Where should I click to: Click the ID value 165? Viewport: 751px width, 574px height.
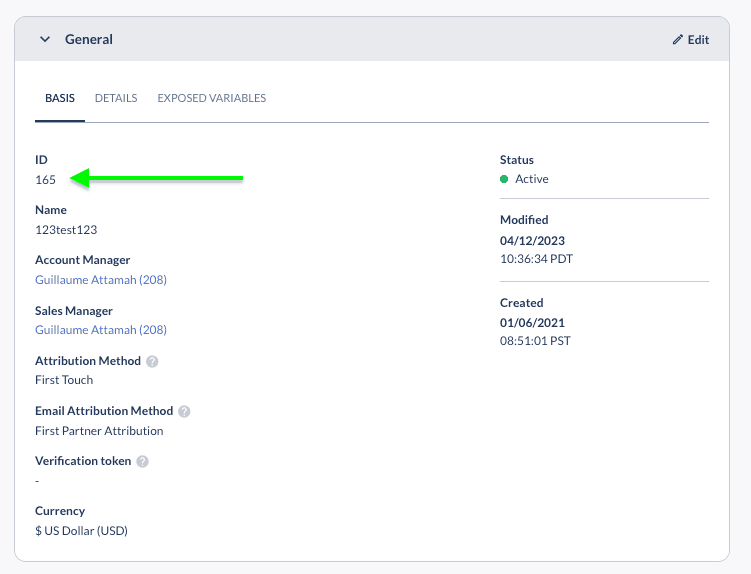coord(46,180)
